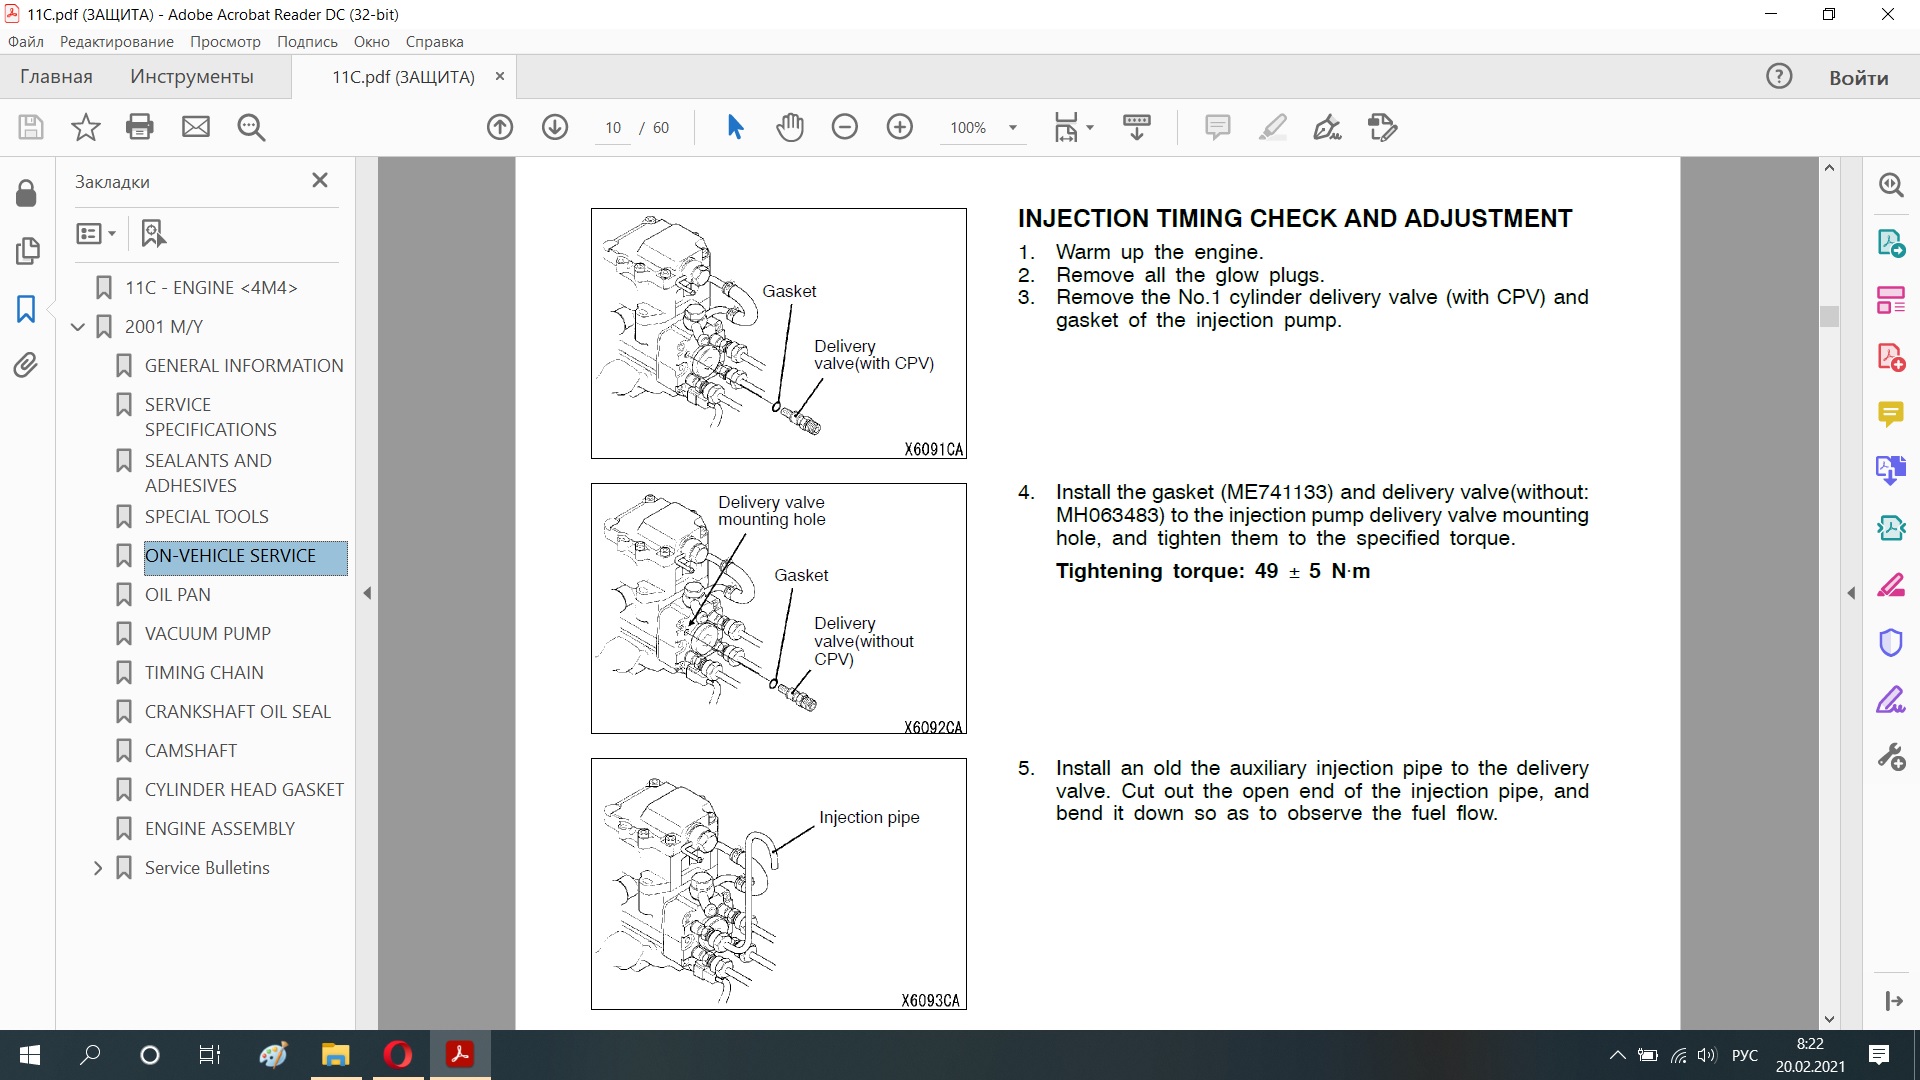Open Page Thumbnails panel icon
Viewport: 1920px width, 1080px height.
pos(27,250)
